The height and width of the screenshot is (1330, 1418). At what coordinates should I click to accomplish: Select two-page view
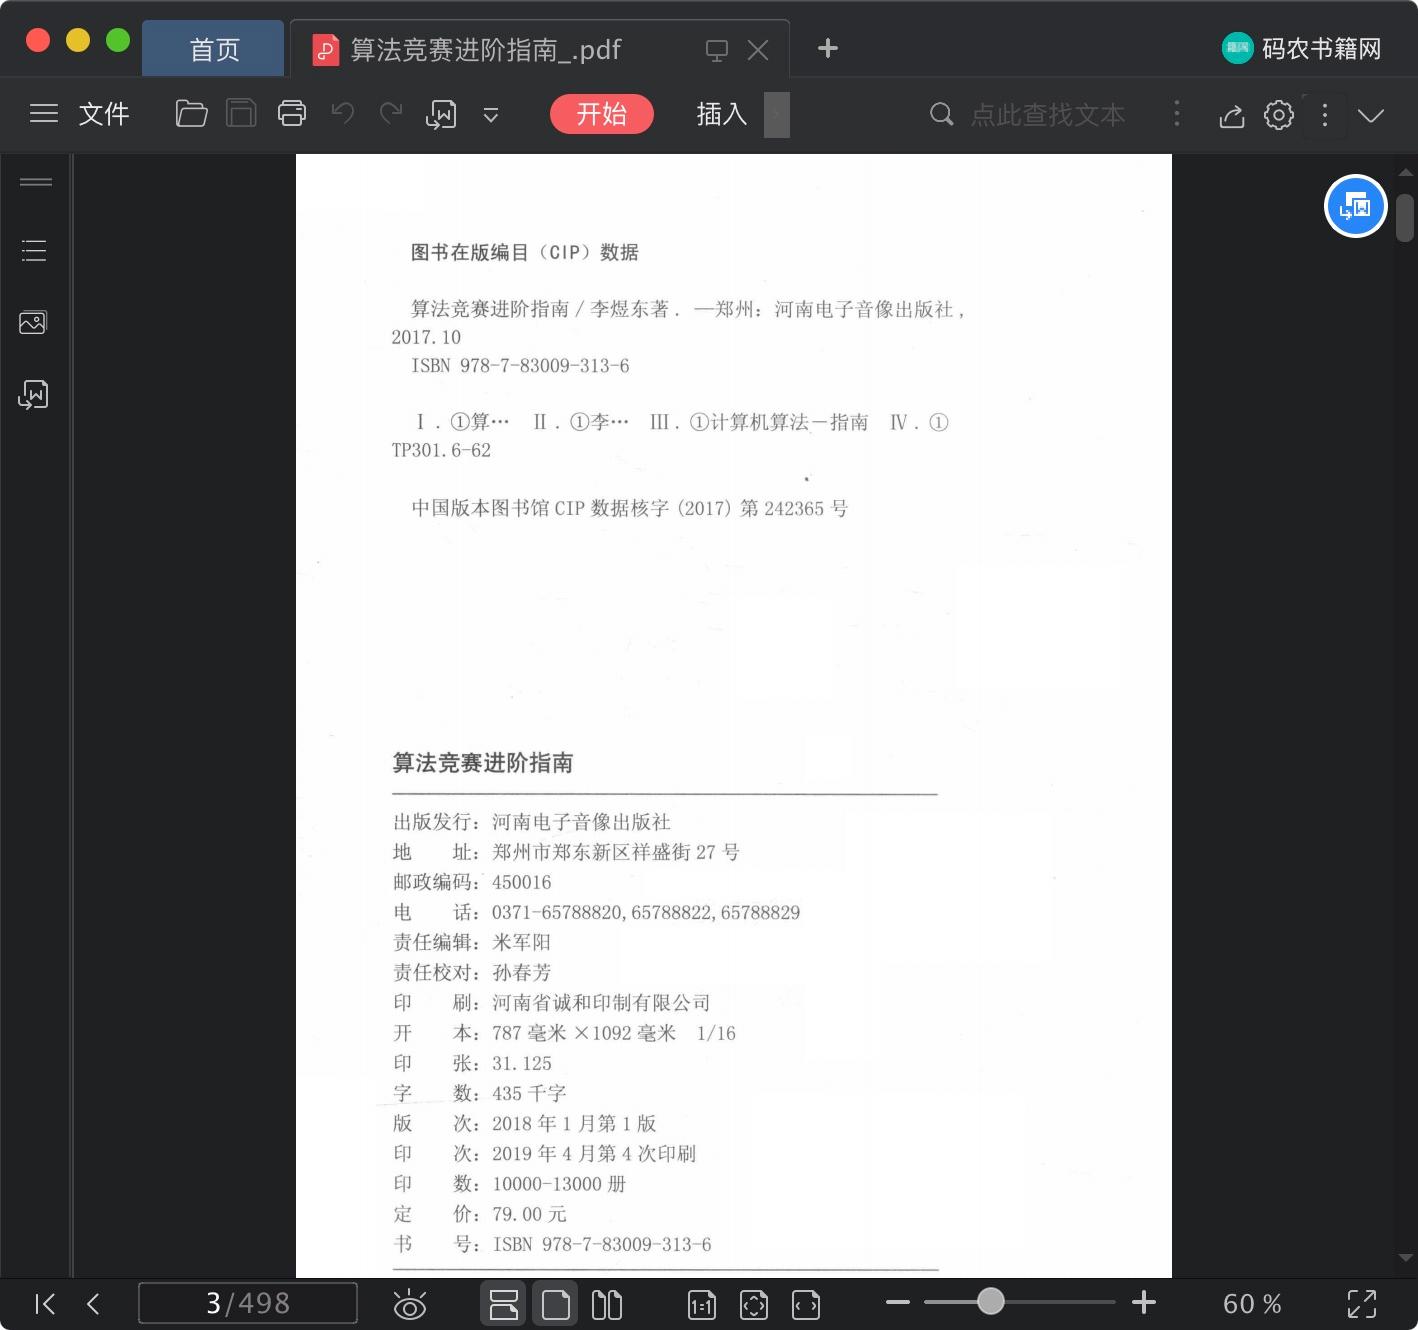tap(607, 1305)
